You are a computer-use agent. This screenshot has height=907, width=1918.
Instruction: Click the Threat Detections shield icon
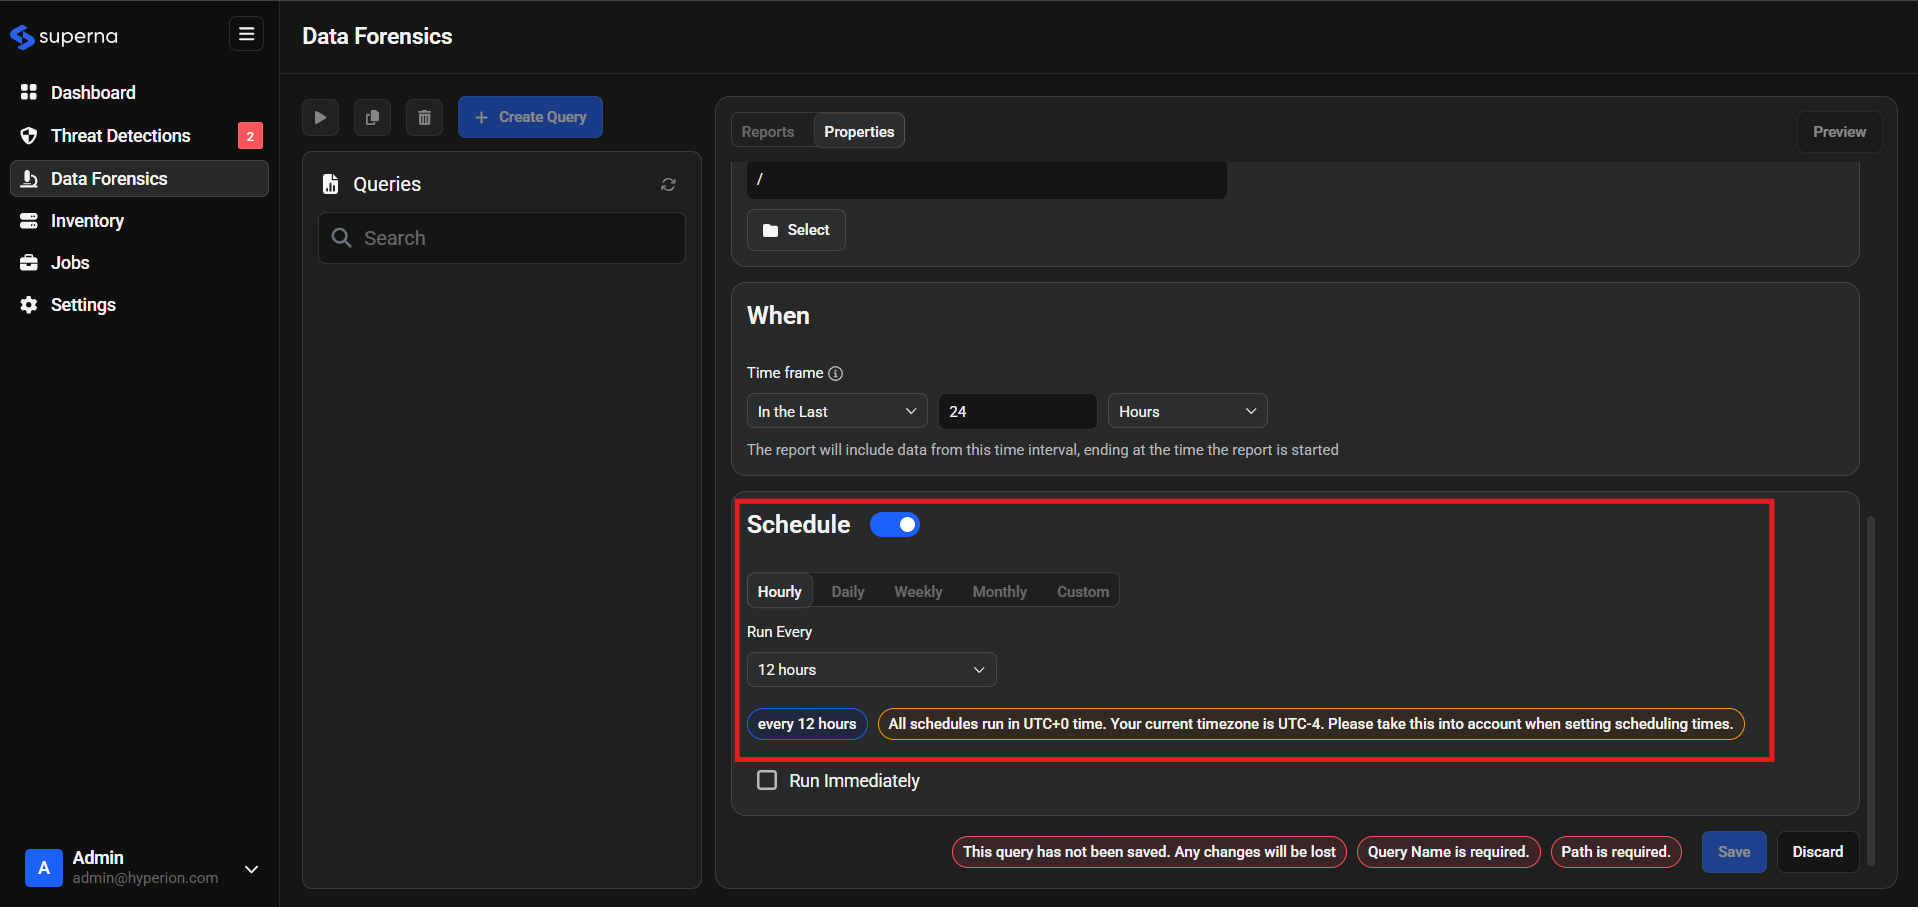[x=29, y=135]
